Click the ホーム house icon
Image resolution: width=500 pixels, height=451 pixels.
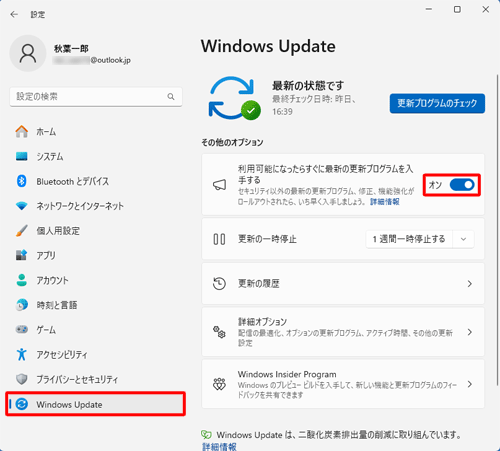tap(22, 132)
